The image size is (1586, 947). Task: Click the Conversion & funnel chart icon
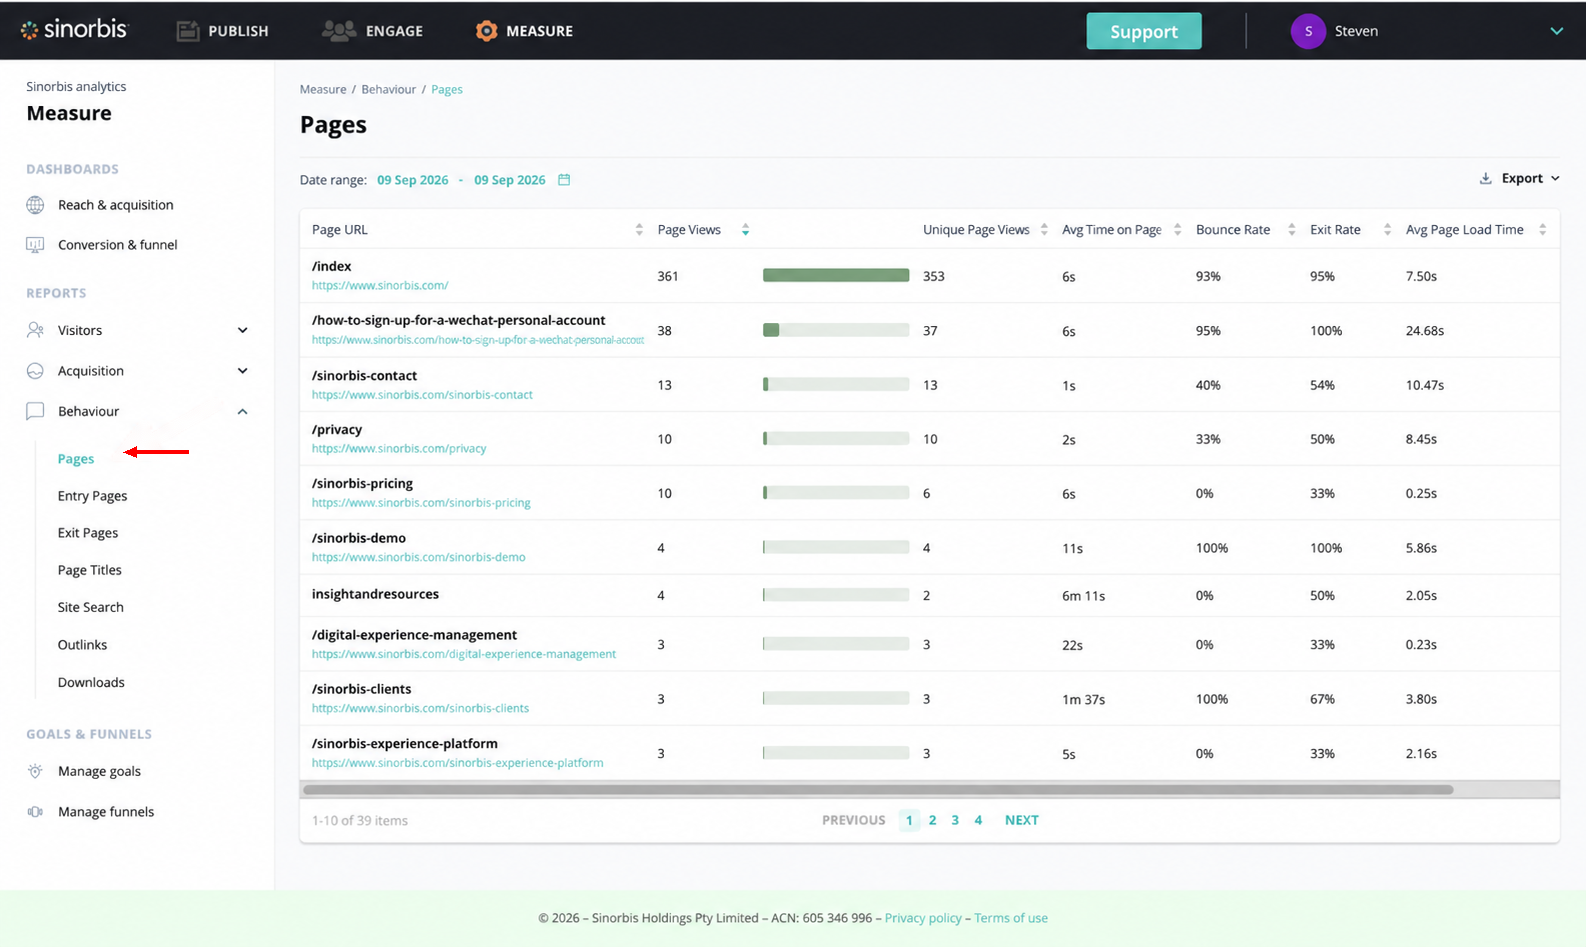coord(35,245)
